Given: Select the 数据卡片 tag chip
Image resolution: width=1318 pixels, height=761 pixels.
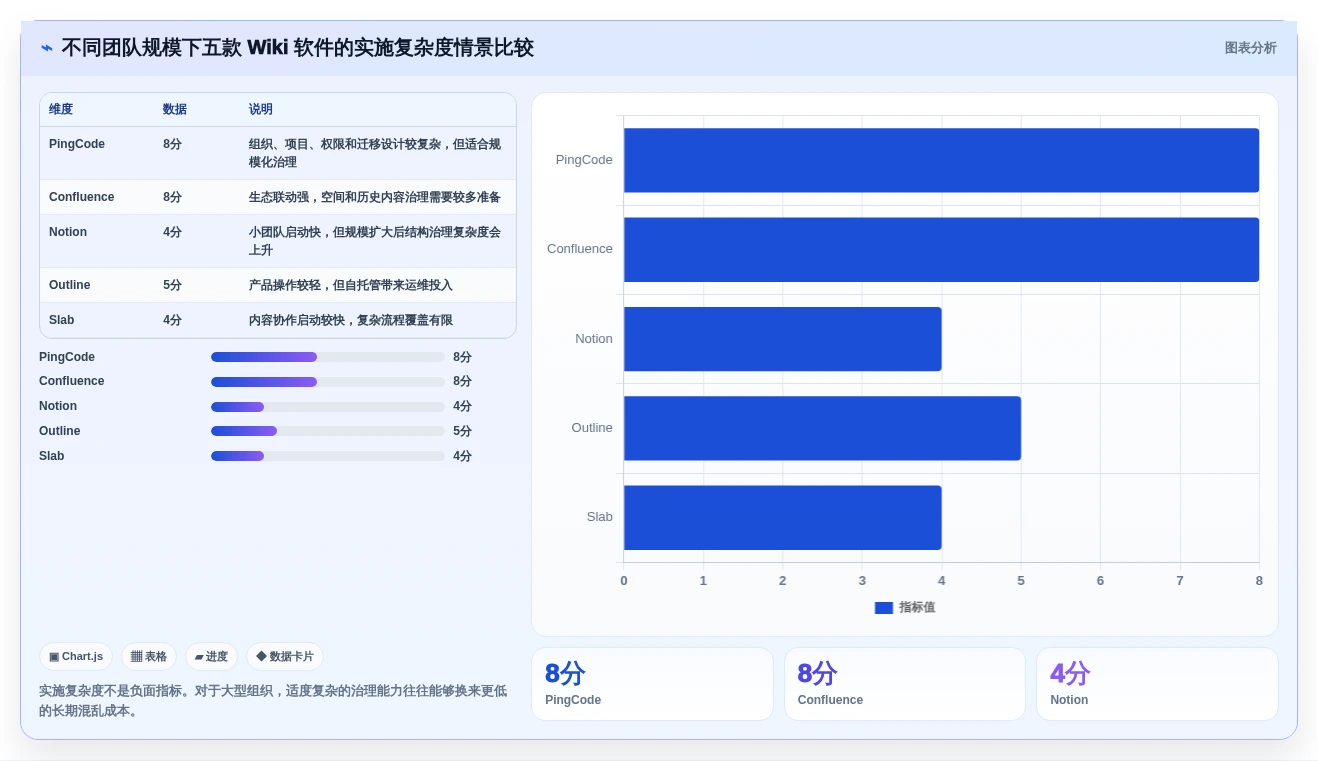Looking at the screenshot, I should pos(285,657).
